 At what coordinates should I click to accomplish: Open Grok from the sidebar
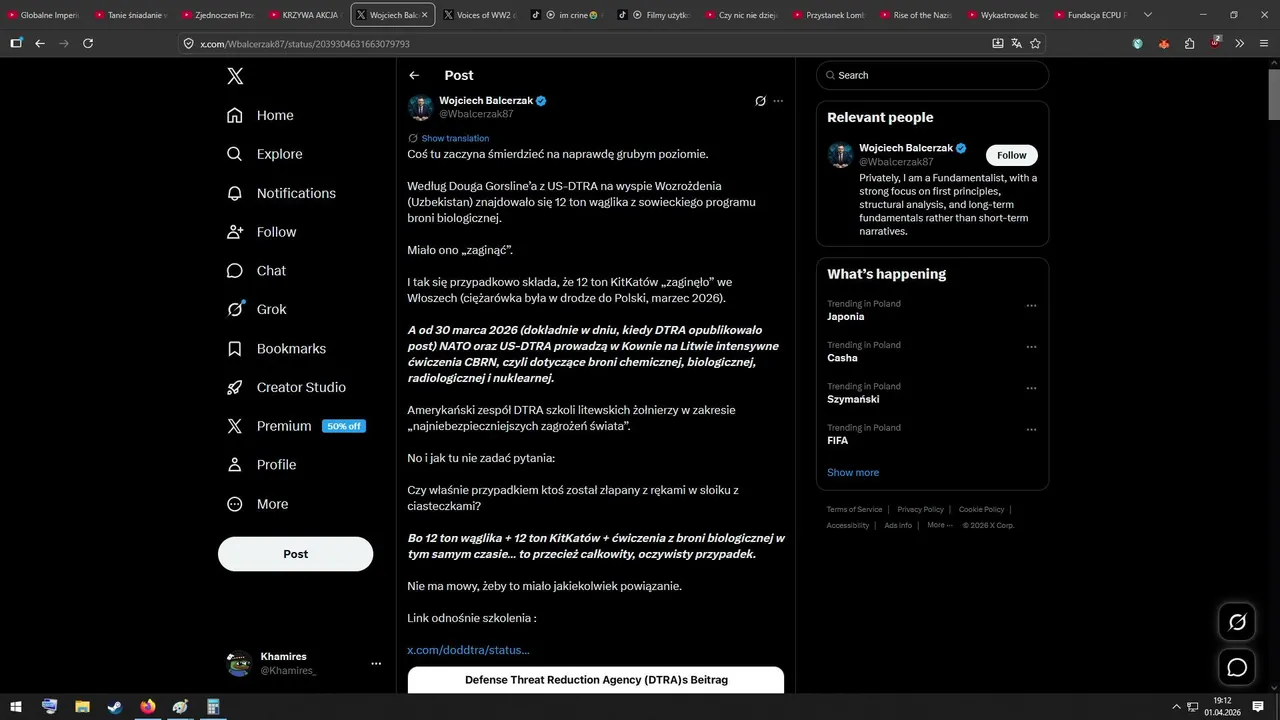coord(256,310)
